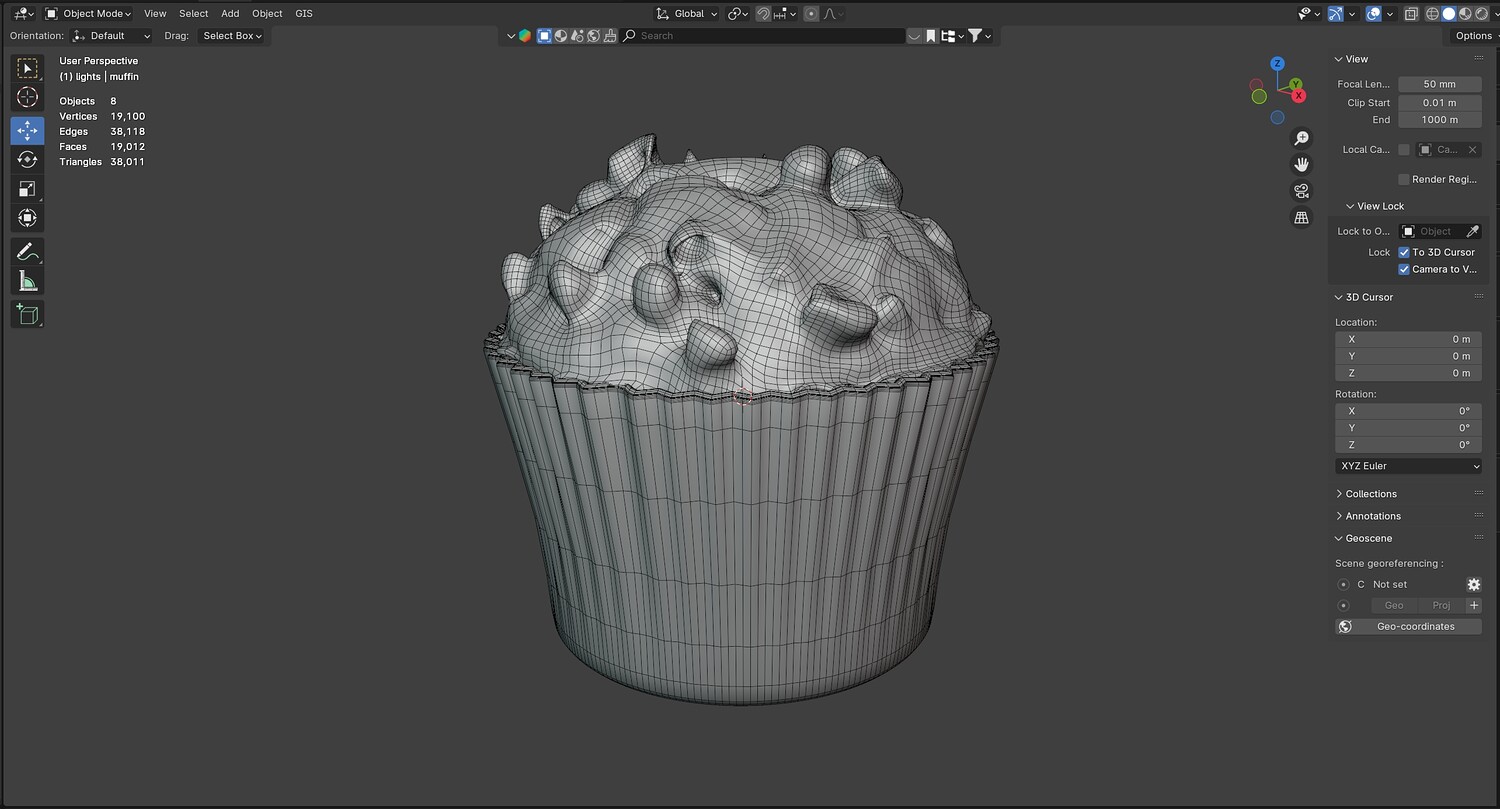Open the Add menu
Viewport: 1500px width, 809px height.
click(230, 14)
